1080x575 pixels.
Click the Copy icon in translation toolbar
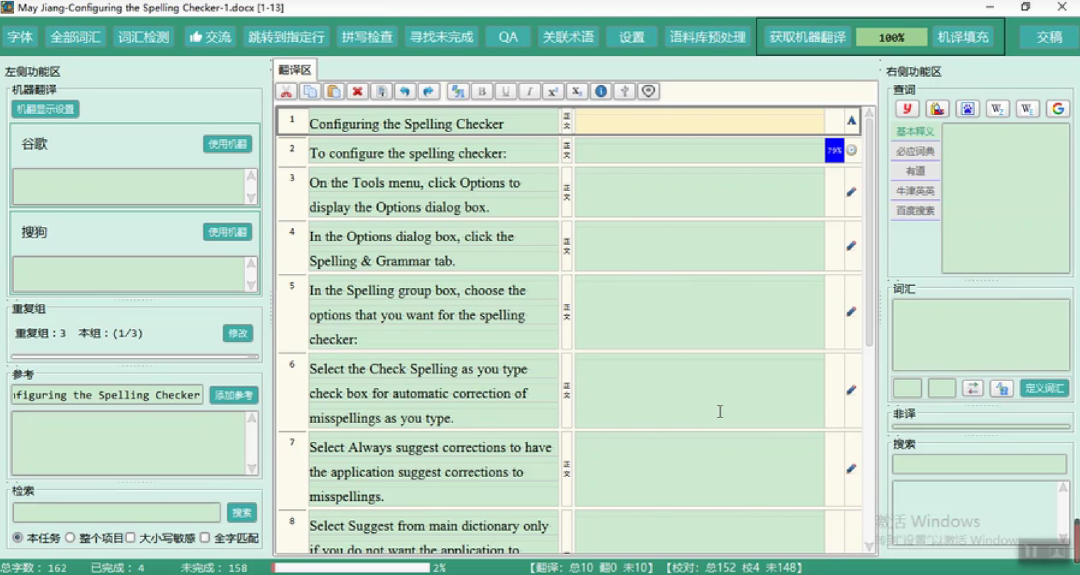[310, 92]
